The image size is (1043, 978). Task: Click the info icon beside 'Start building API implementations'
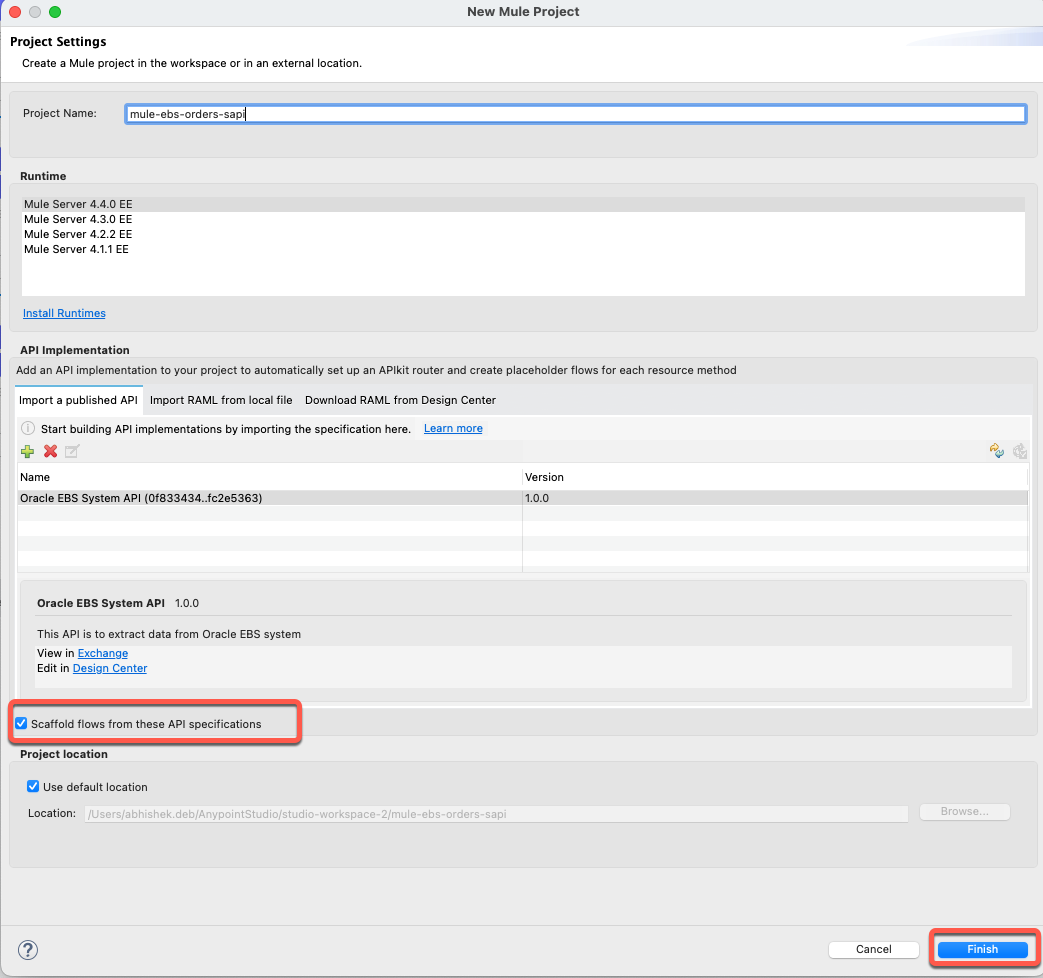[28, 428]
